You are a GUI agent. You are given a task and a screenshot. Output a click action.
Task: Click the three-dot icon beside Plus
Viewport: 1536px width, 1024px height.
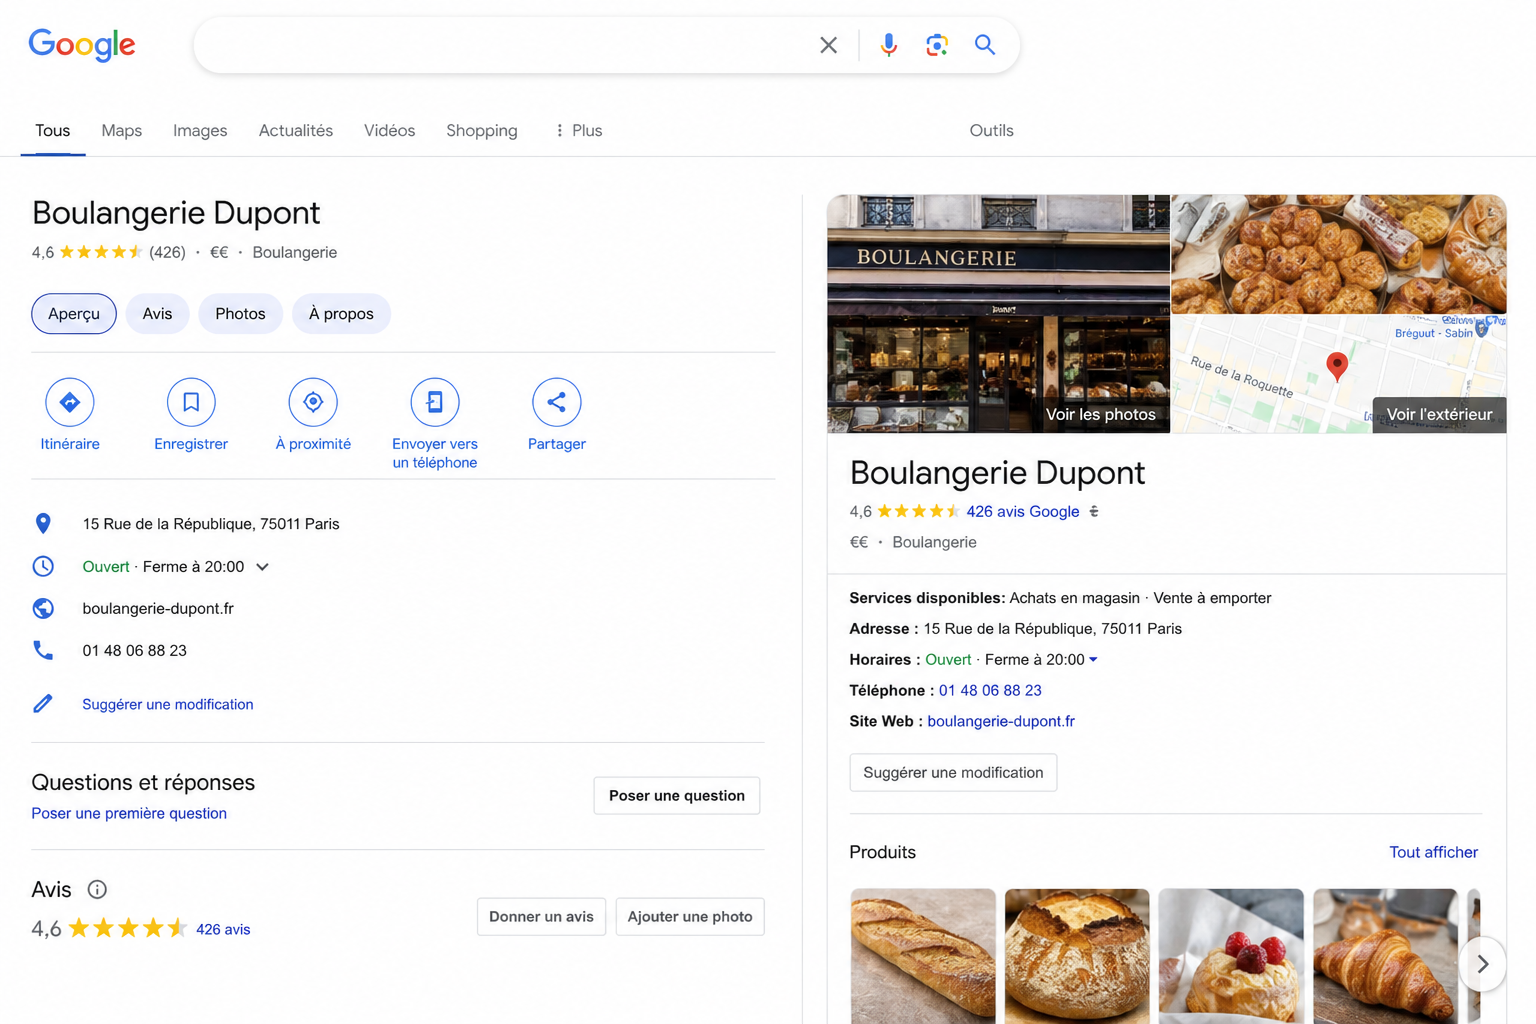559,130
